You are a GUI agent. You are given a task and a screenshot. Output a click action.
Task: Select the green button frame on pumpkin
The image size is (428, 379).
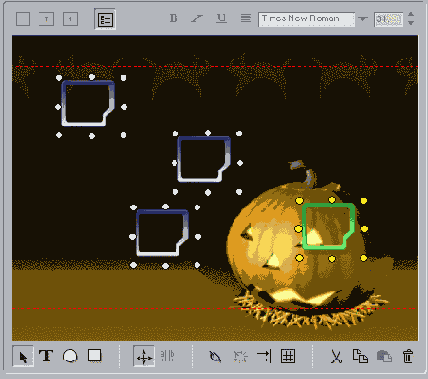click(328, 227)
